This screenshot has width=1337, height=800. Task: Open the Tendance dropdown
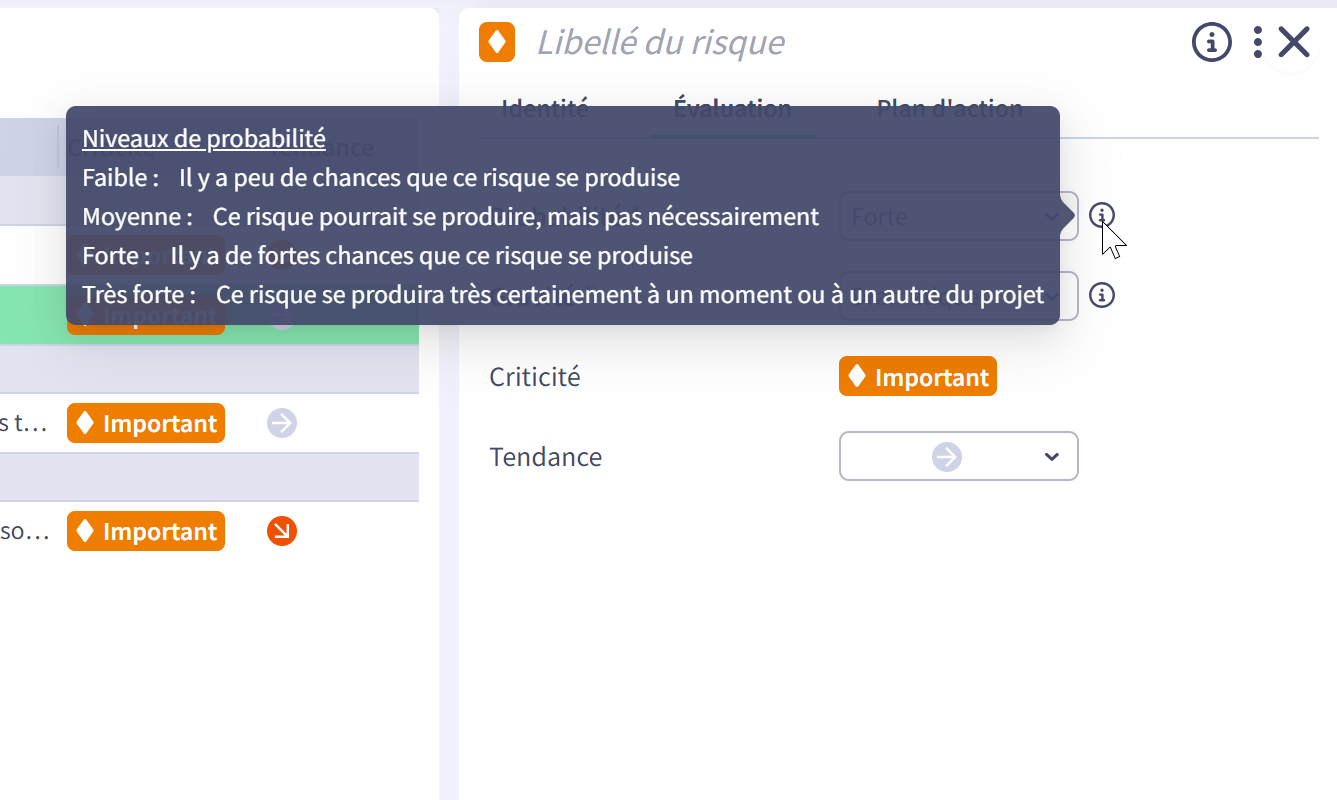[x=959, y=456]
